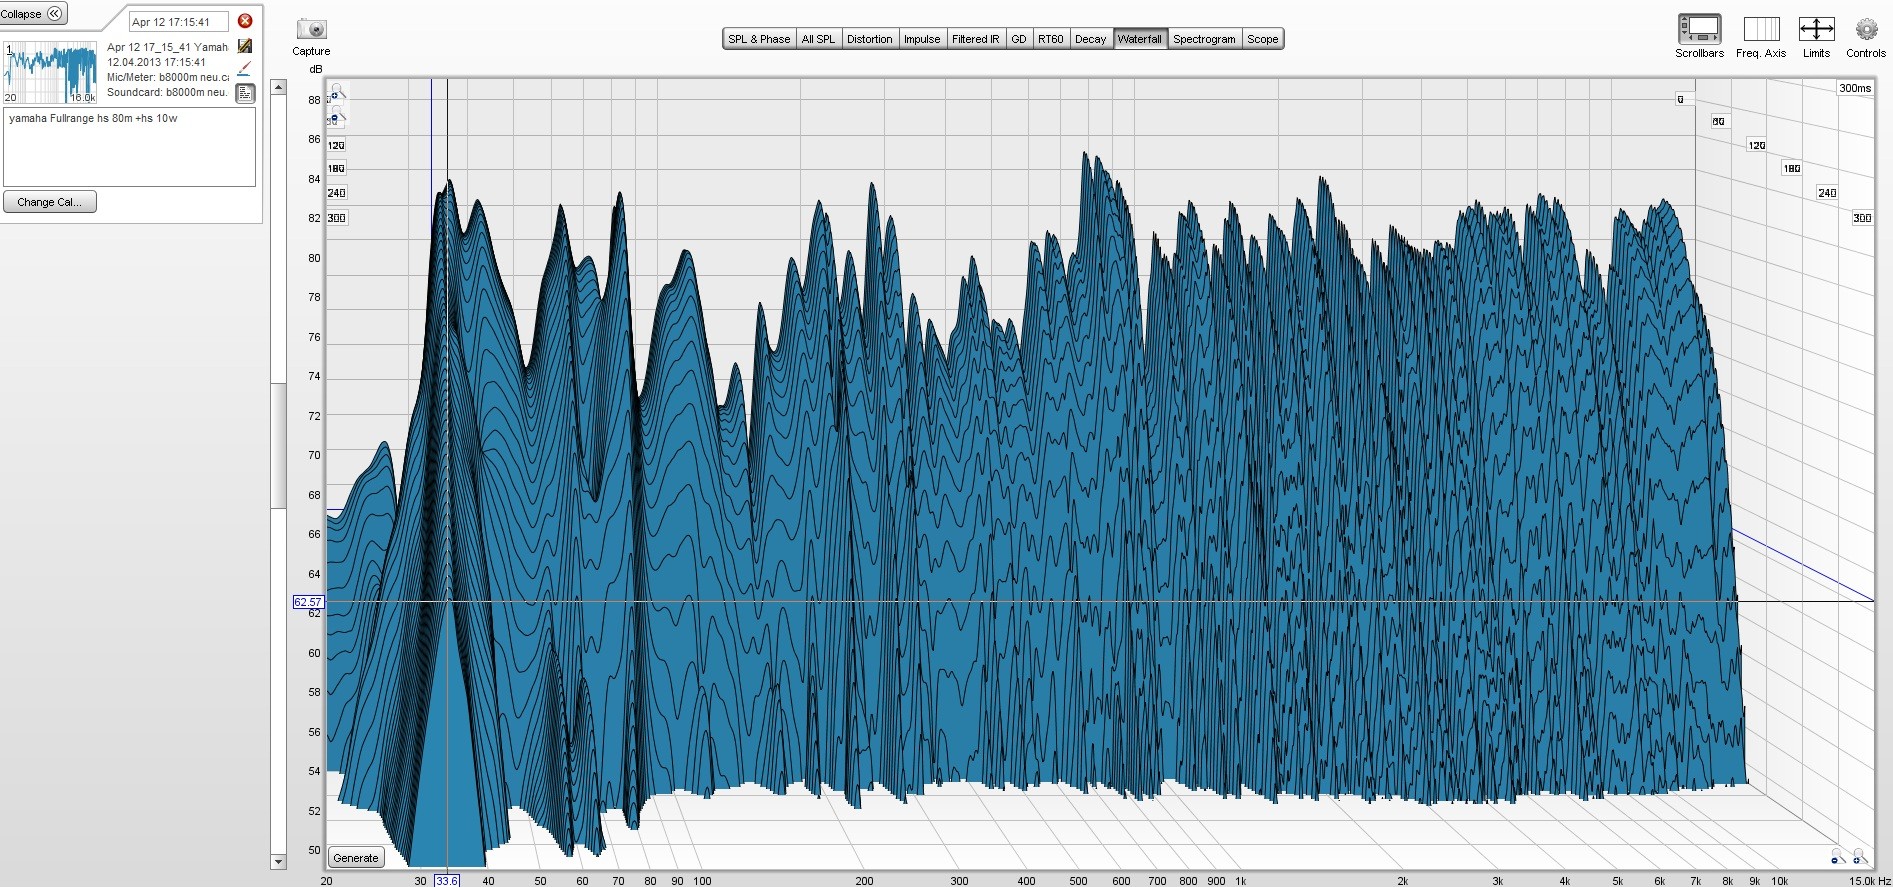Click the Generate waterfall button
The height and width of the screenshot is (887, 1893).
pyautogui.click(x=356, y=858)
